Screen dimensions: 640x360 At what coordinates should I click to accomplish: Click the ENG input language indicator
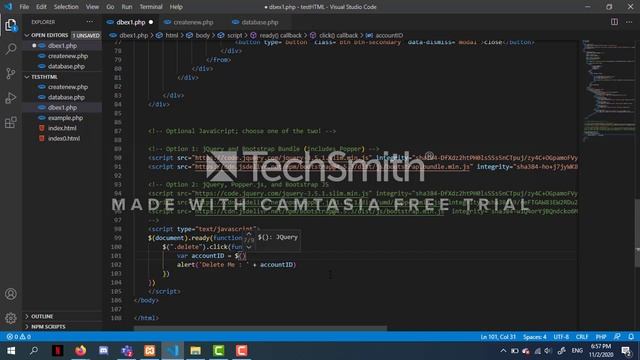click(x=577, y=351)
